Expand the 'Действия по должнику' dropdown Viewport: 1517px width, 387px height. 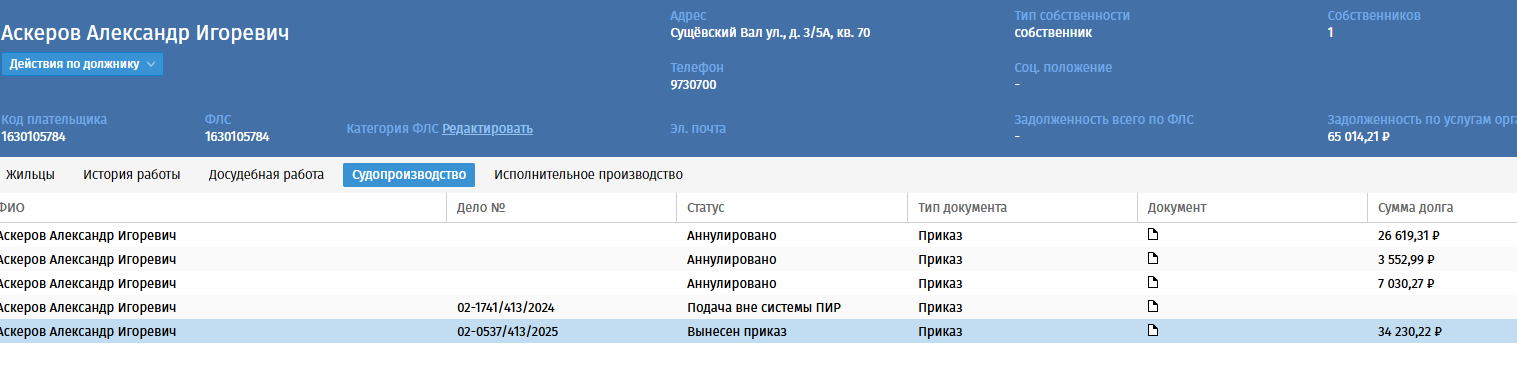coord(82,64)
